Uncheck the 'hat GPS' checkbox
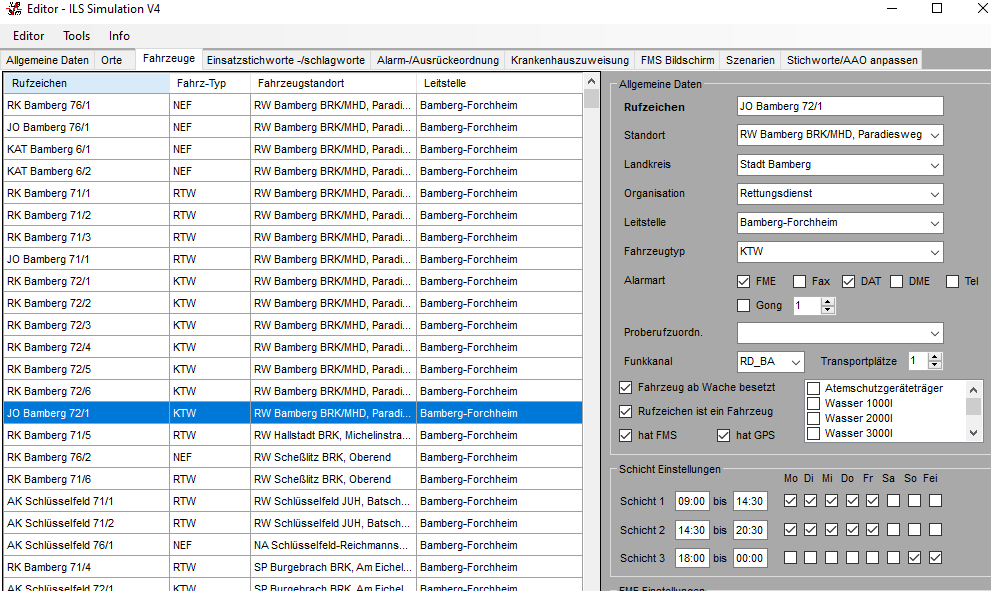The width and height of the screenshot is (991, 591). click(x=724, y=436)
